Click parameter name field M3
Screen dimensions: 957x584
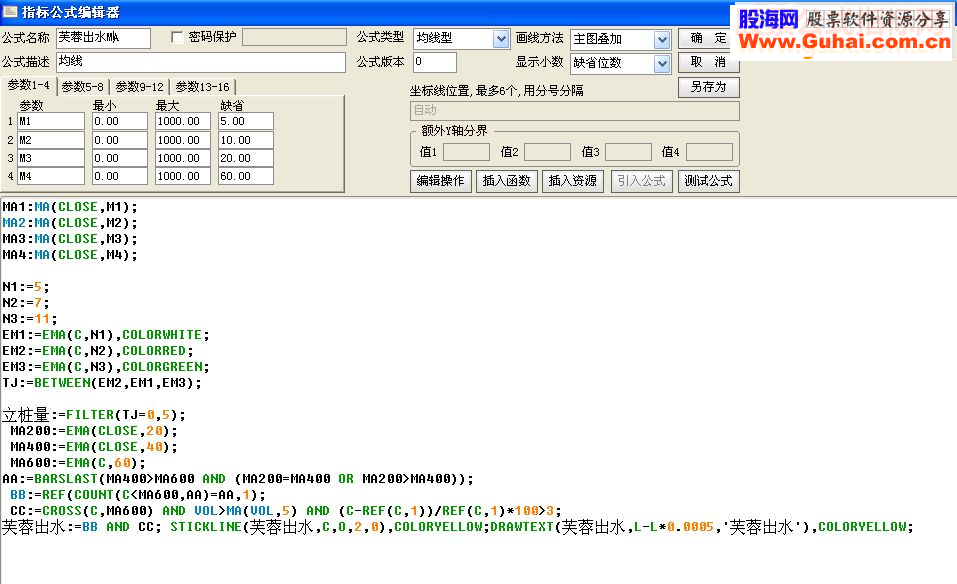click(x=51, y=158)
